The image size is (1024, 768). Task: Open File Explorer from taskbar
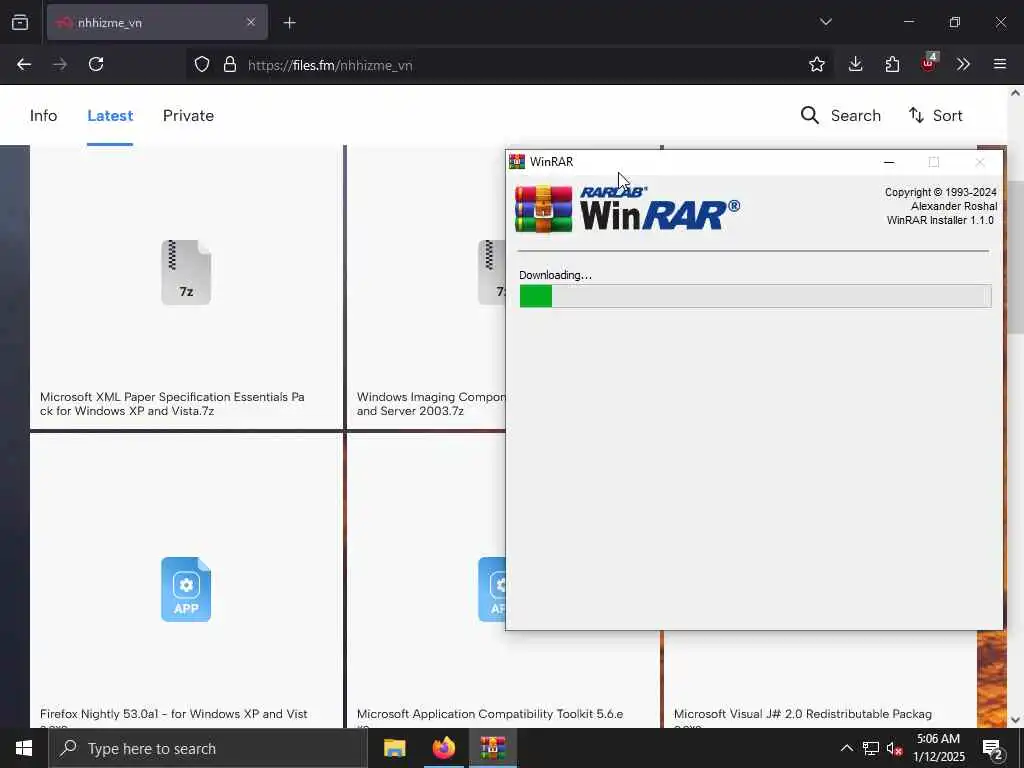[394, 748]
